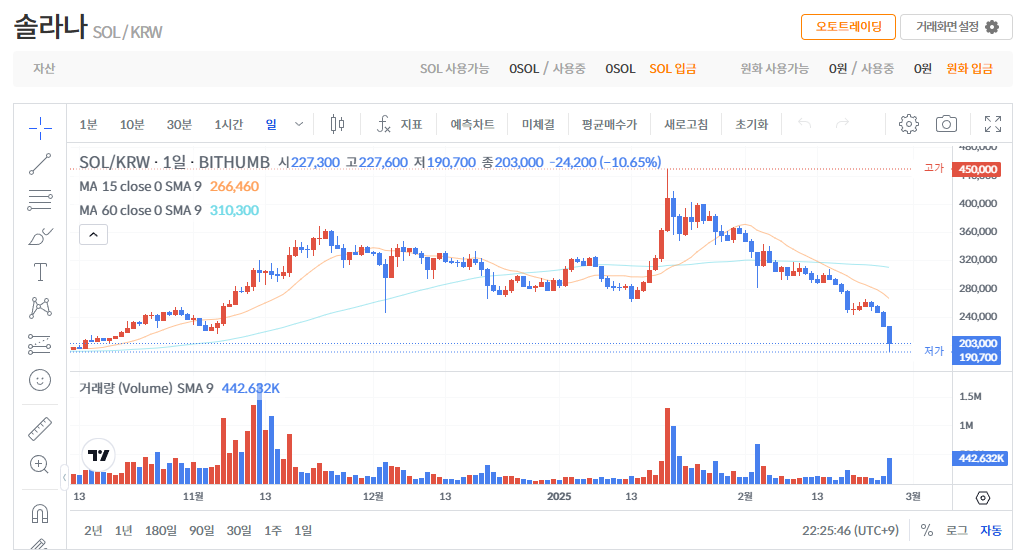Viewport: 1023px width, 555px height.
Task: Click the candlestick chart style icon
Action: point(337,124)
